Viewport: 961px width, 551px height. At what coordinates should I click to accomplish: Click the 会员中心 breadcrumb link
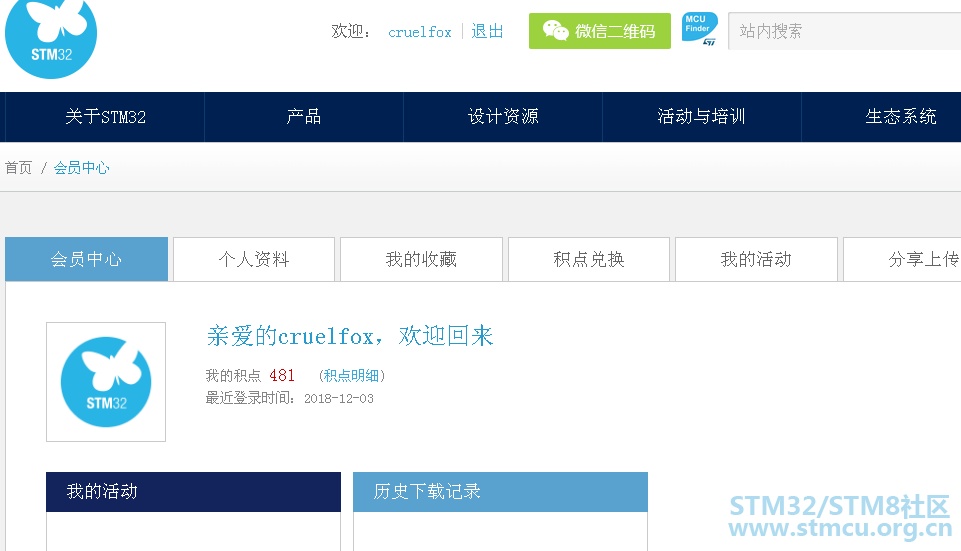[82, 168]
